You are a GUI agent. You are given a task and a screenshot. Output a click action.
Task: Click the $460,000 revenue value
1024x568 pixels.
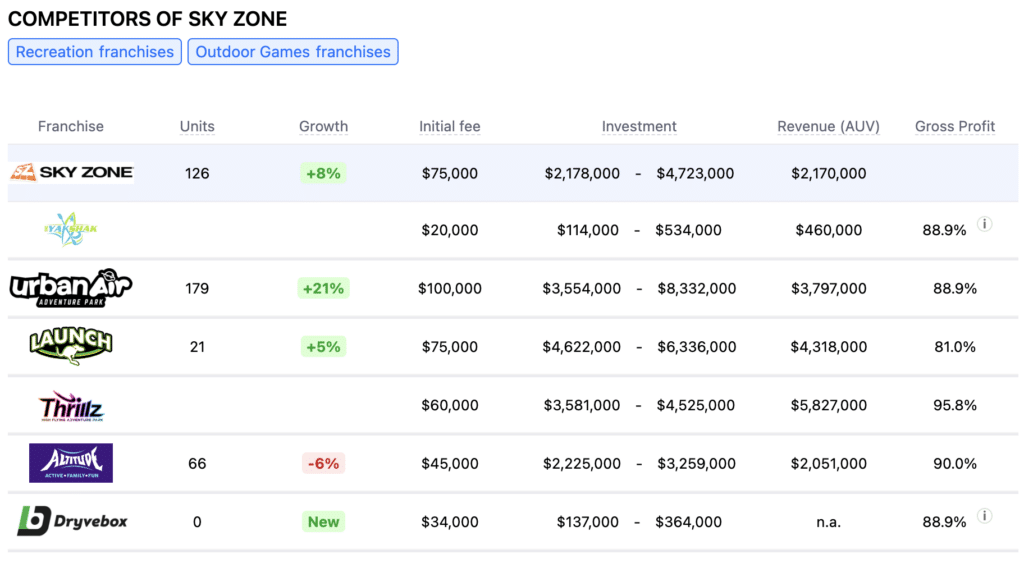829,230
